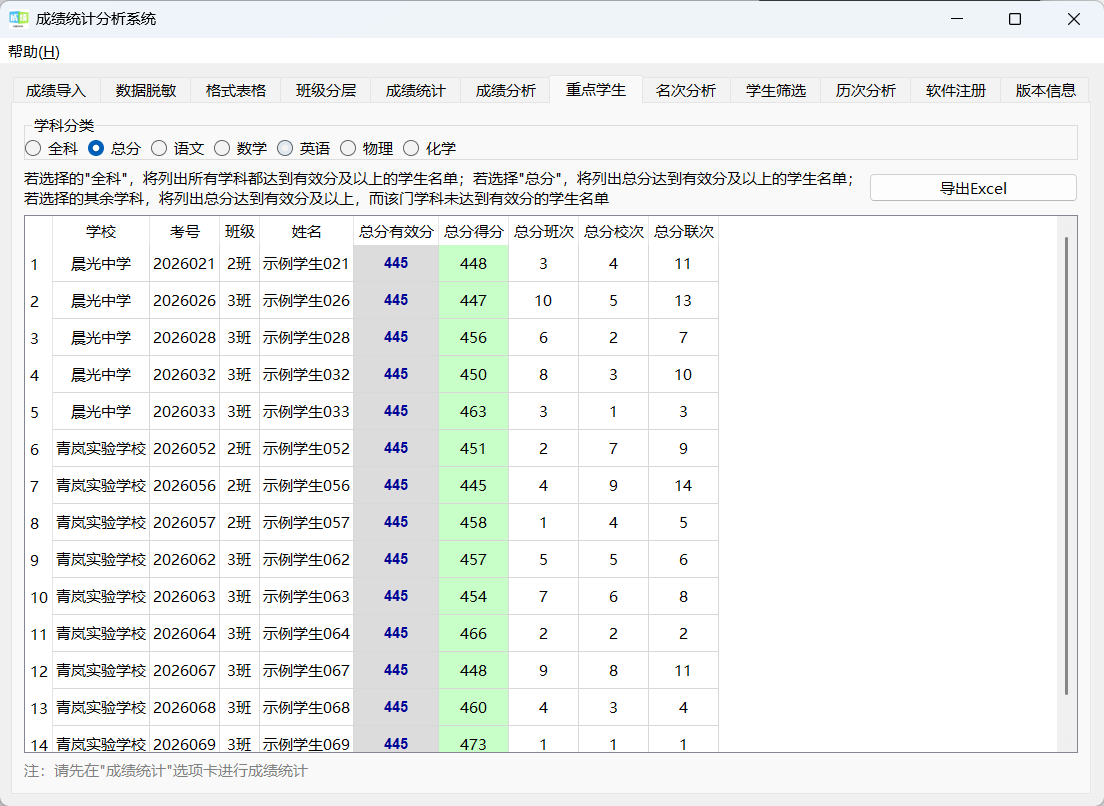The width and height of the screenshot is (1104, 806).
Task: Click the 总分有效分 column header
Action: point(396,232)
